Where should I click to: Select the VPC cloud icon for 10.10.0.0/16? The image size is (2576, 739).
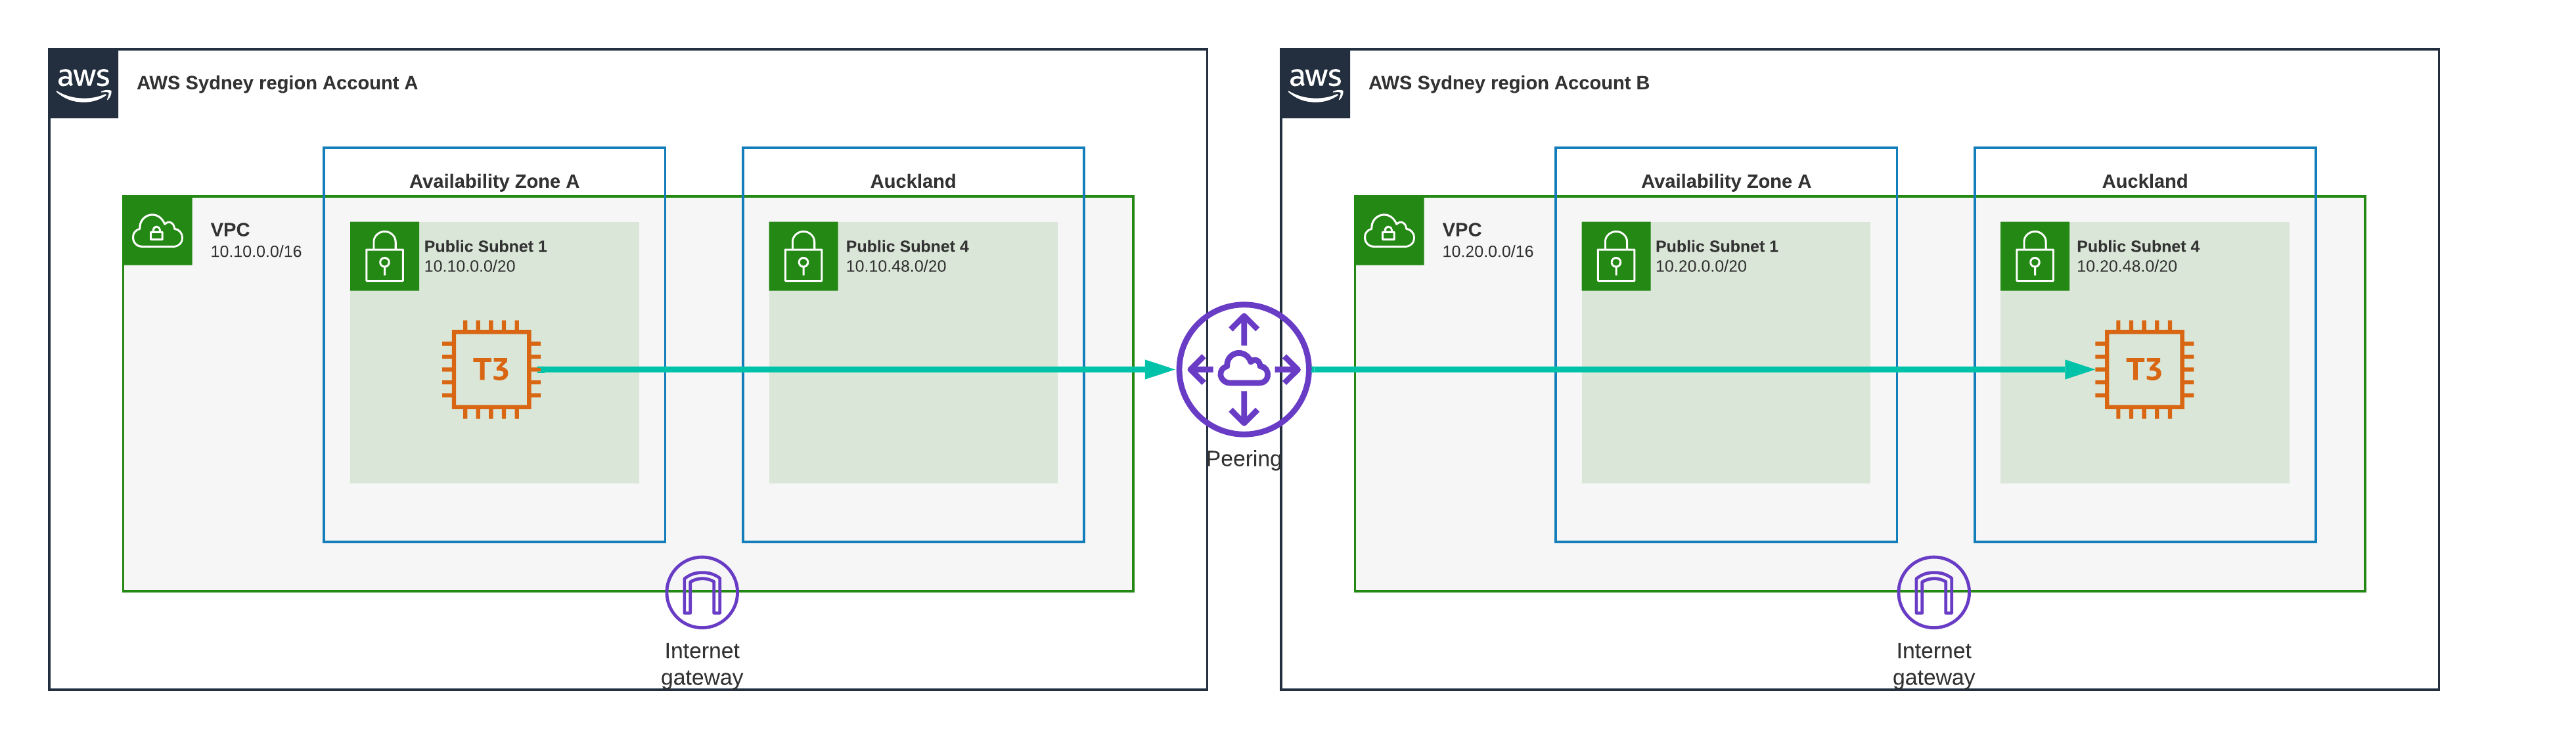[x=157, y=231]
